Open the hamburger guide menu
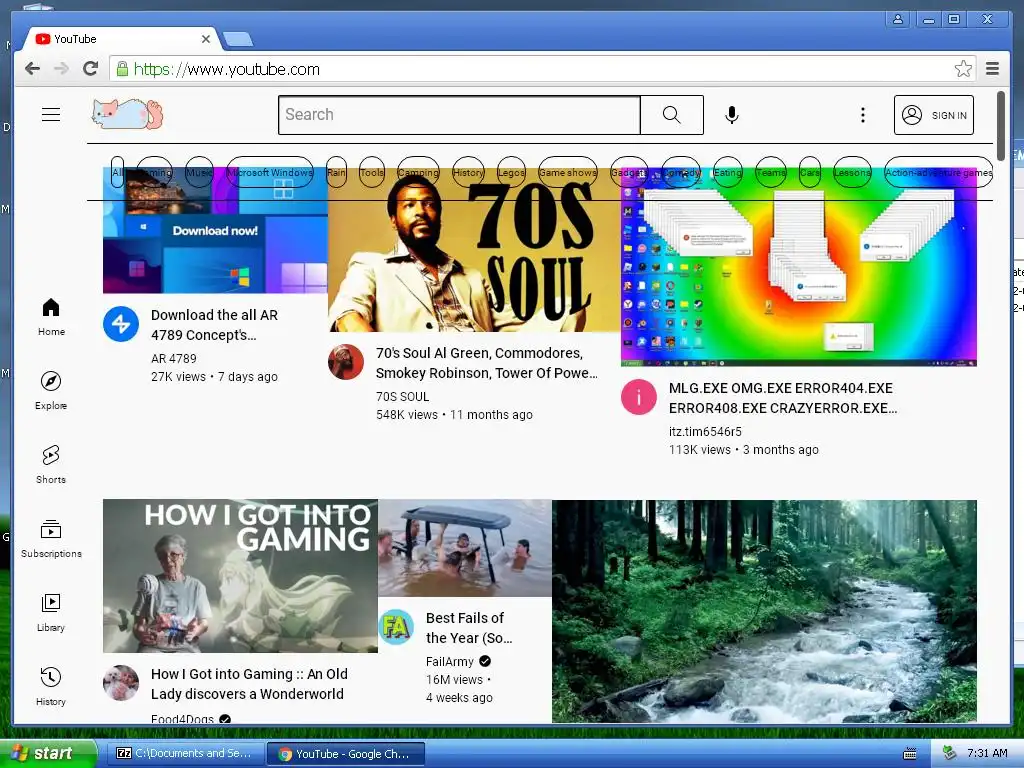This screenshot has height=768, width=1024. click(51, 115)
